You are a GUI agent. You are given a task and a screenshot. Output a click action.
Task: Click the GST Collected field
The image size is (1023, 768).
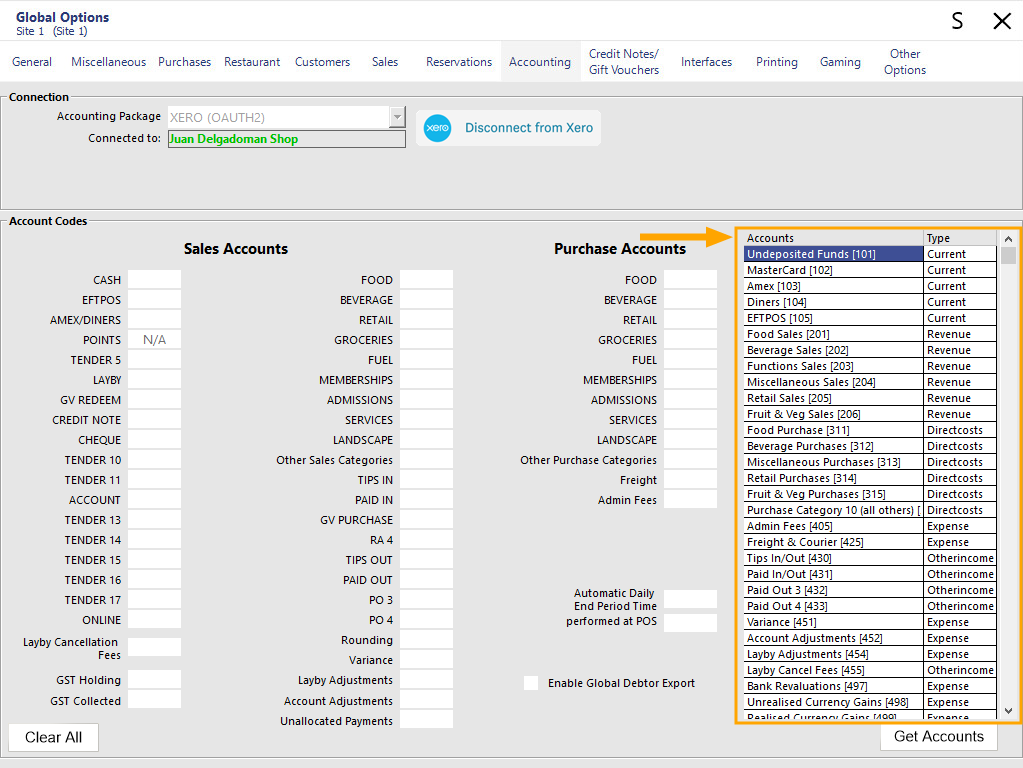click(x=154, y=700)
